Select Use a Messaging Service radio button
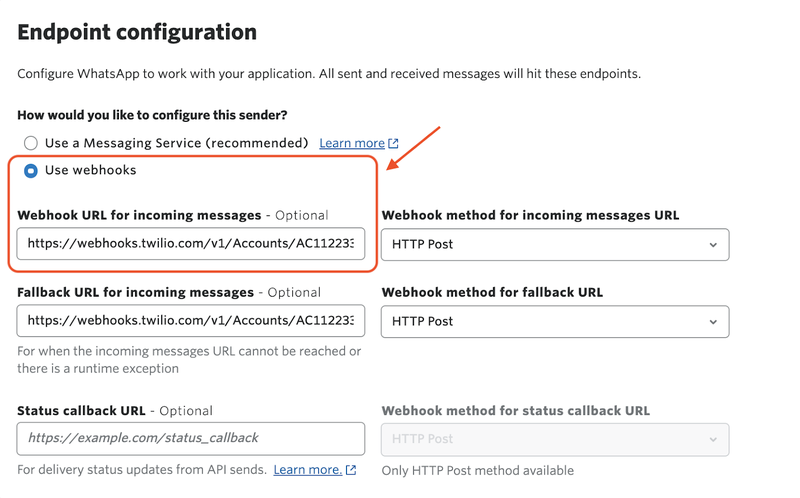Screen dimensions: 800x498 (x=31, y=143)
